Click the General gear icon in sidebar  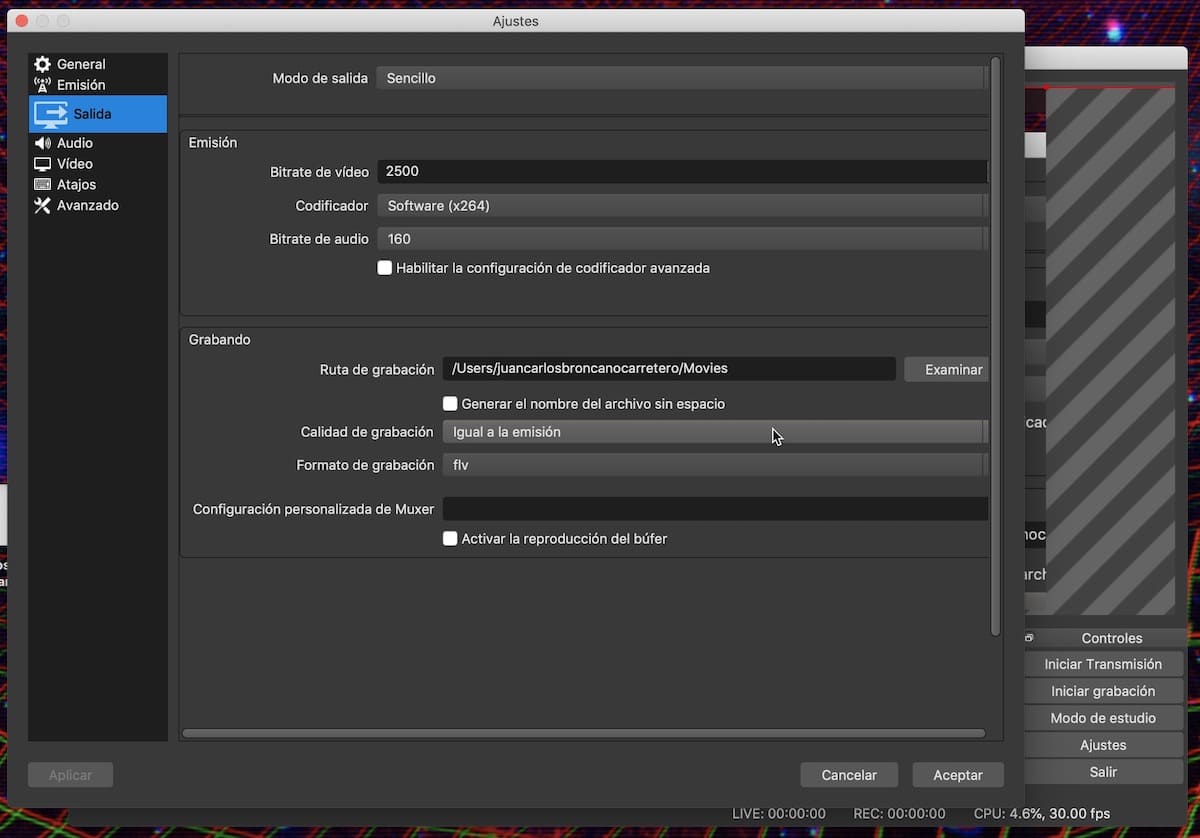point(42,64)
